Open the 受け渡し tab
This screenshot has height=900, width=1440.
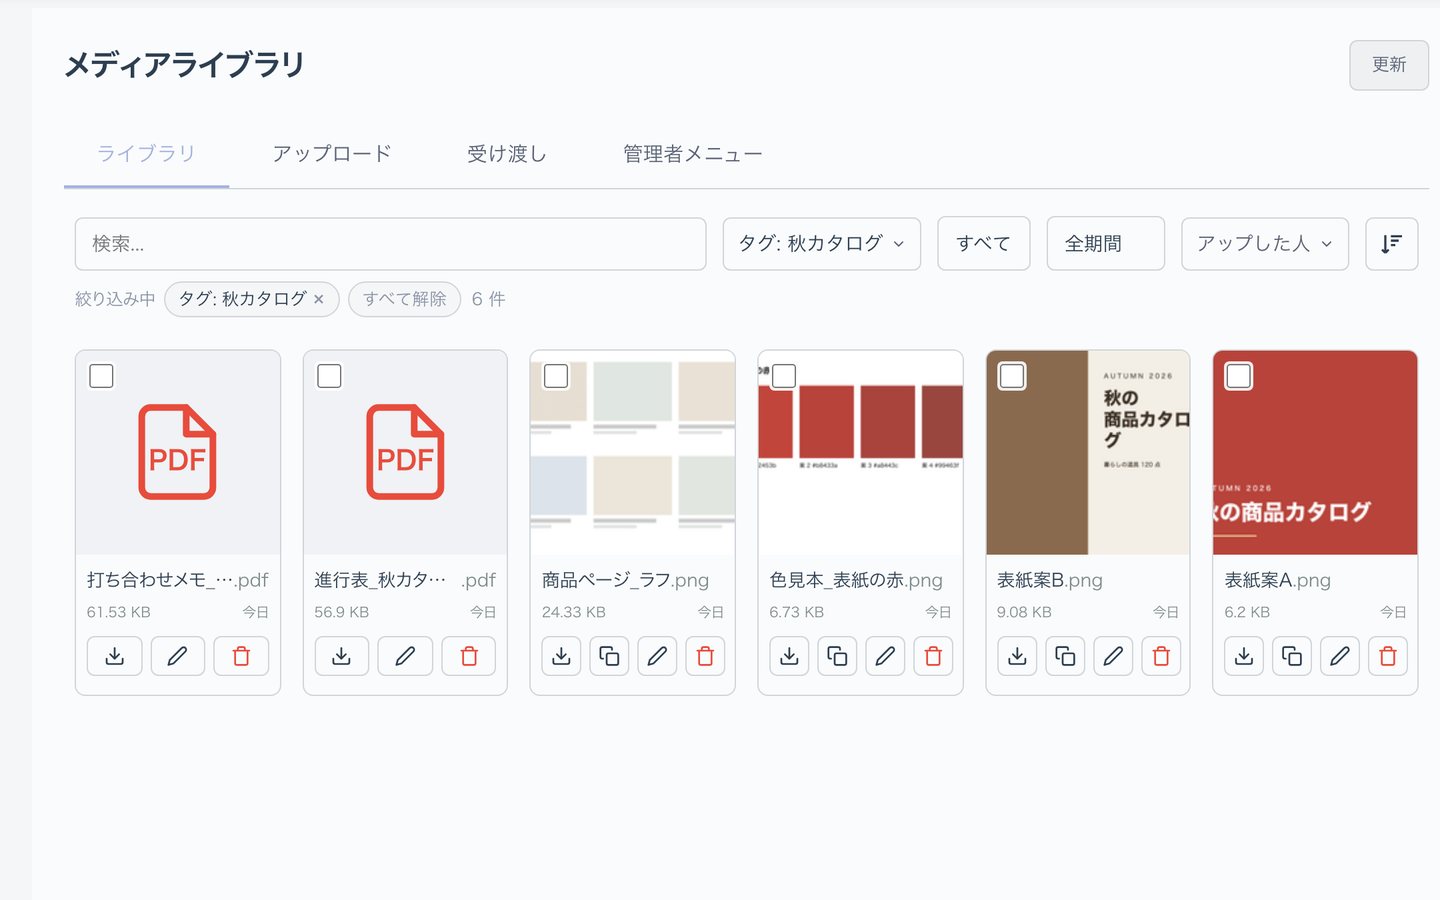point(507,154)
